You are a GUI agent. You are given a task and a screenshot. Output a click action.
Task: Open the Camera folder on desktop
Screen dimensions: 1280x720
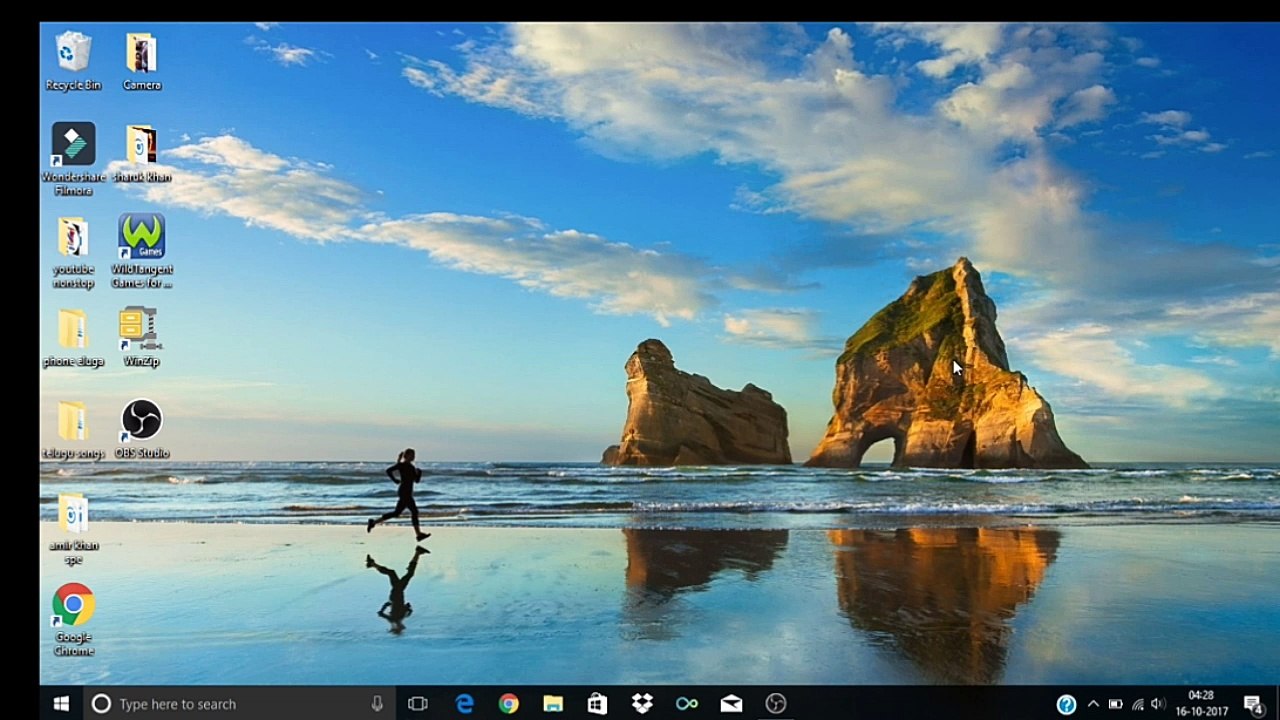tap(141, 61)
